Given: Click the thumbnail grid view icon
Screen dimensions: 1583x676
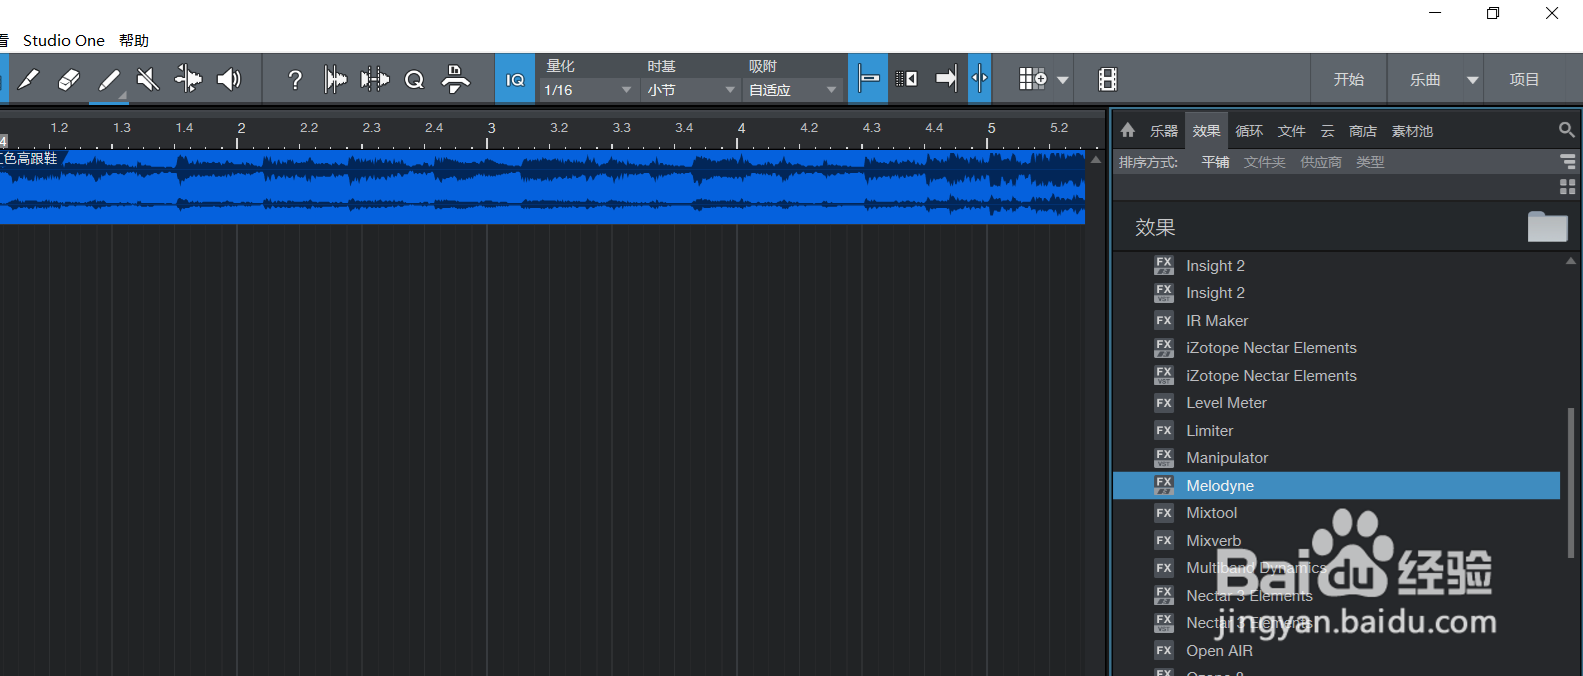Looking at the screenshot, I should click(x=1567, y=187).
